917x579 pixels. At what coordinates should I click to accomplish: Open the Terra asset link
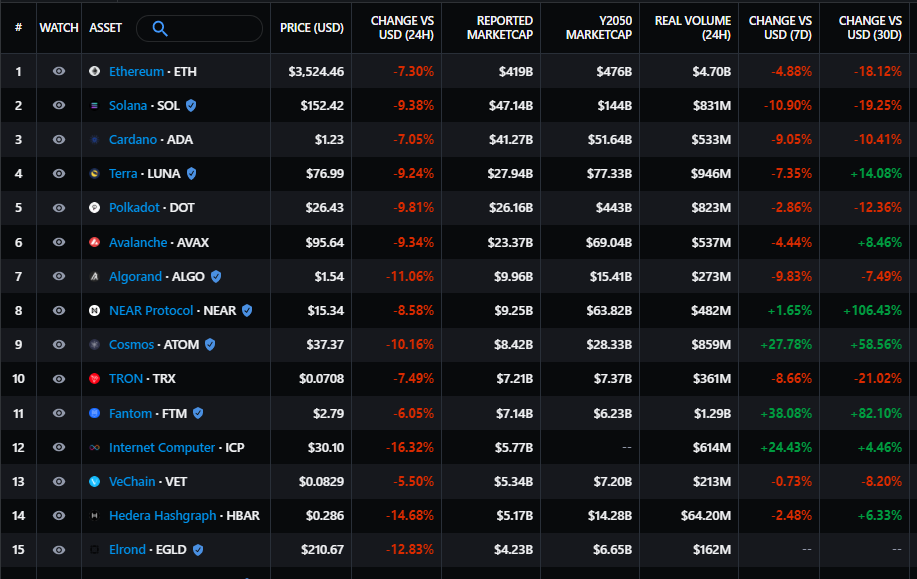[123, 174]
